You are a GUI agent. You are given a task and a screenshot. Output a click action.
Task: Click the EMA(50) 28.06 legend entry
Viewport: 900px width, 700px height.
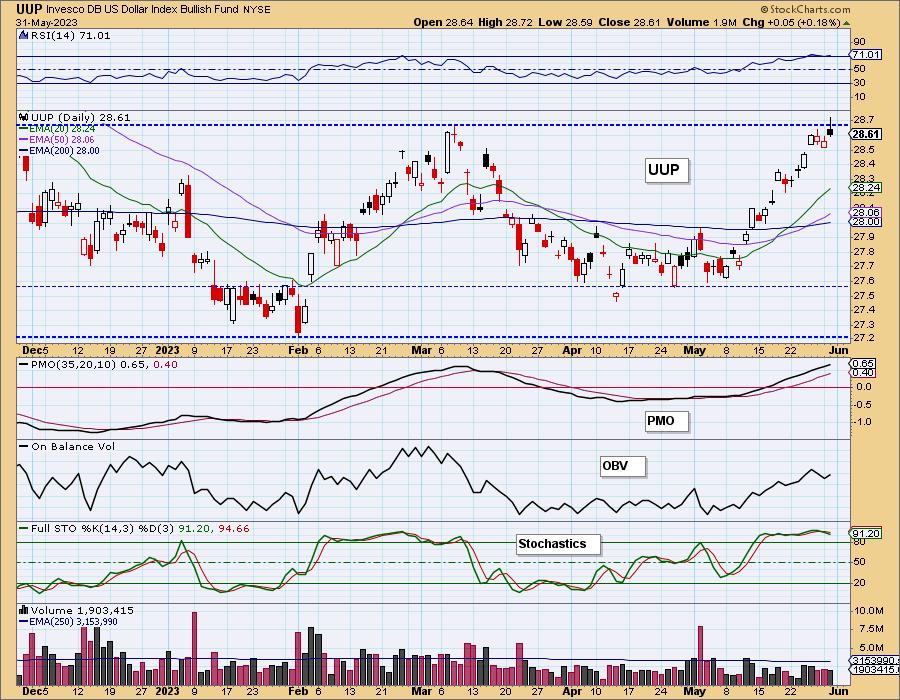57,139
